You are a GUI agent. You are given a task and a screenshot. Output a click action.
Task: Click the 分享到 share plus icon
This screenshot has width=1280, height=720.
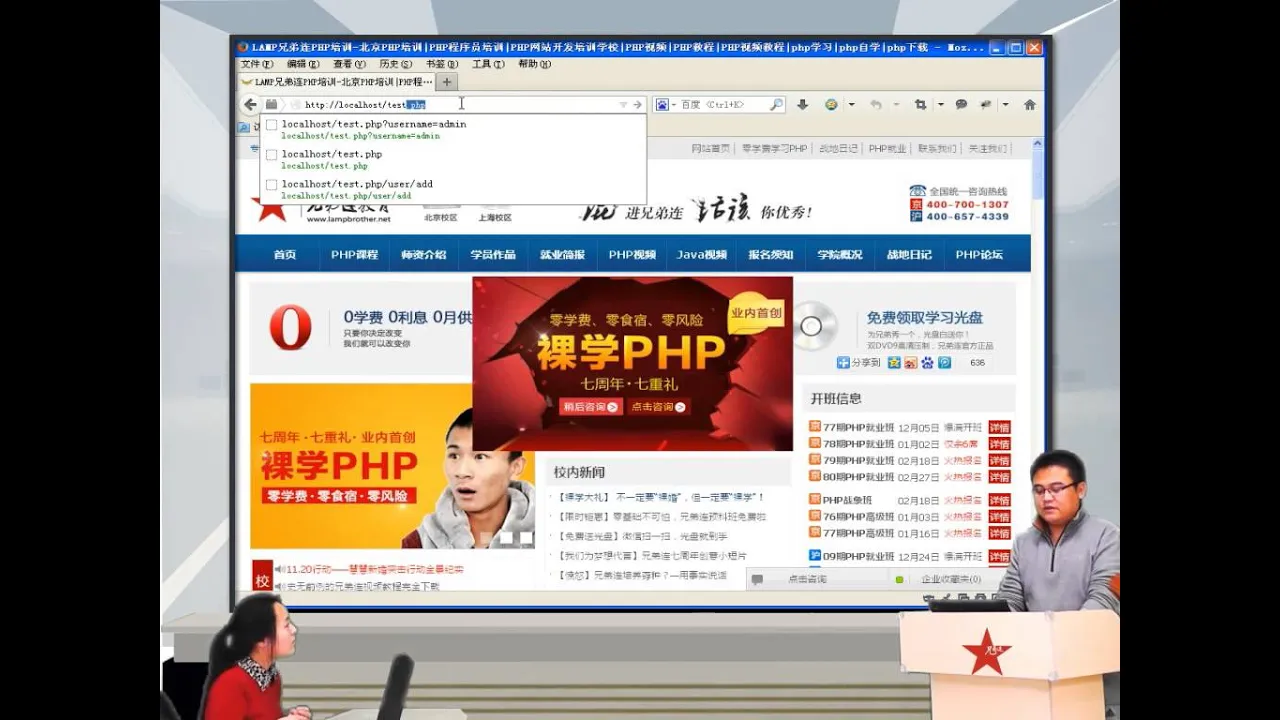pyautogui.click(x=843, y=363)
